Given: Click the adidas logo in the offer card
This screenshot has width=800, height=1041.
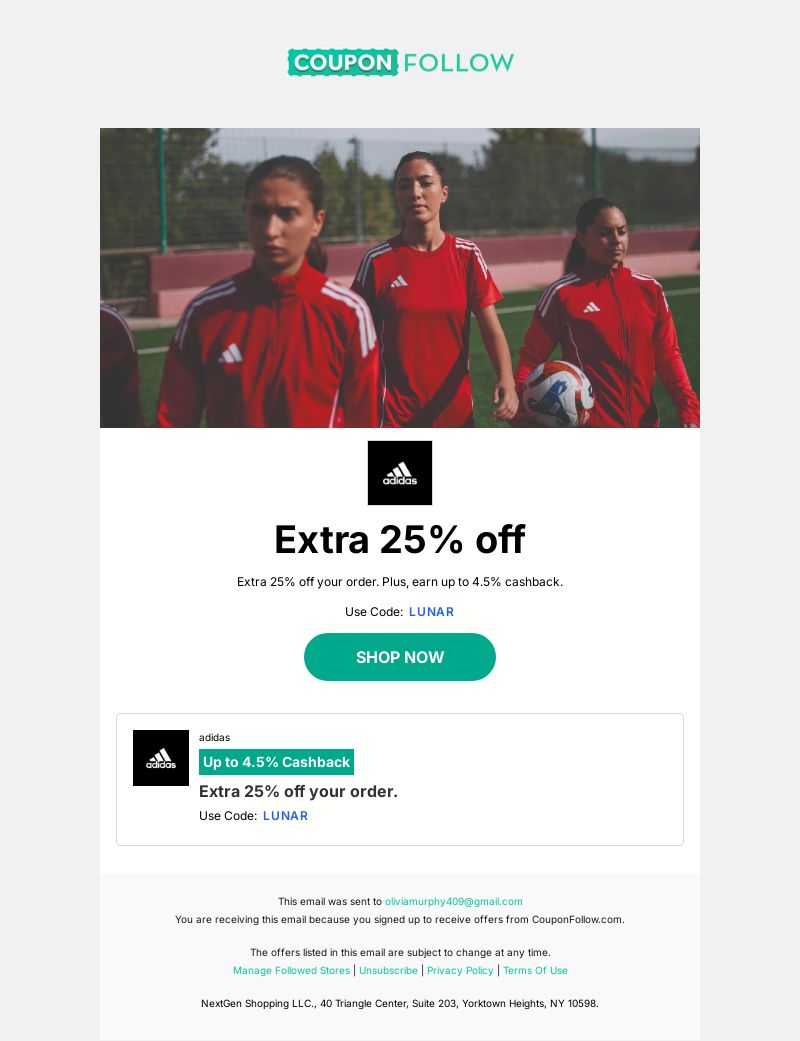Looking at the screenshot, I should tap(161, 758).
